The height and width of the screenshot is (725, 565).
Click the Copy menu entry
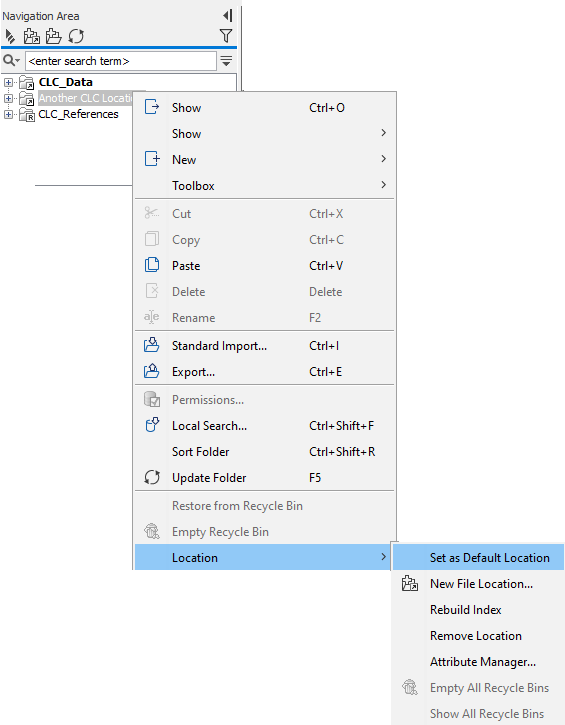[264, 240]
